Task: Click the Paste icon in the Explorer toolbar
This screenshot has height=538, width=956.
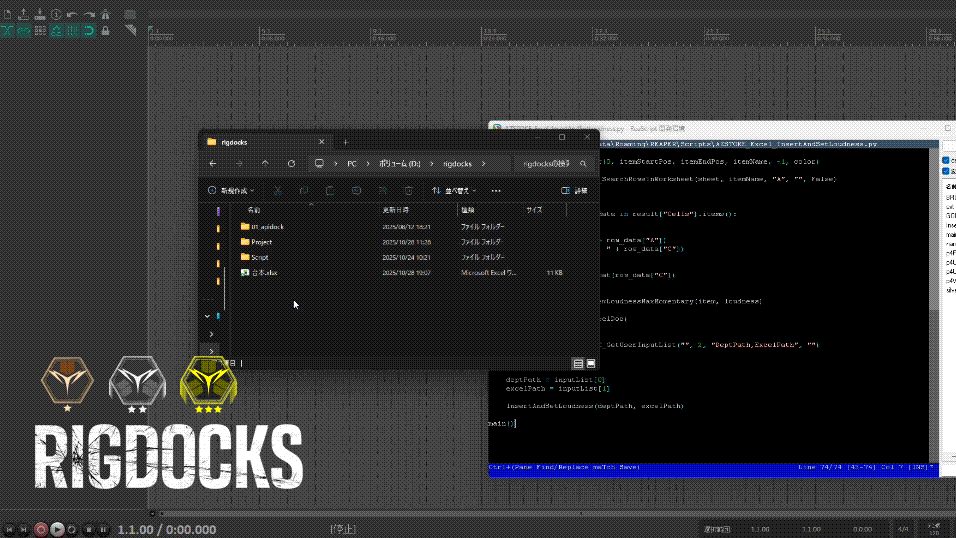Action: [x=330, y=191]
